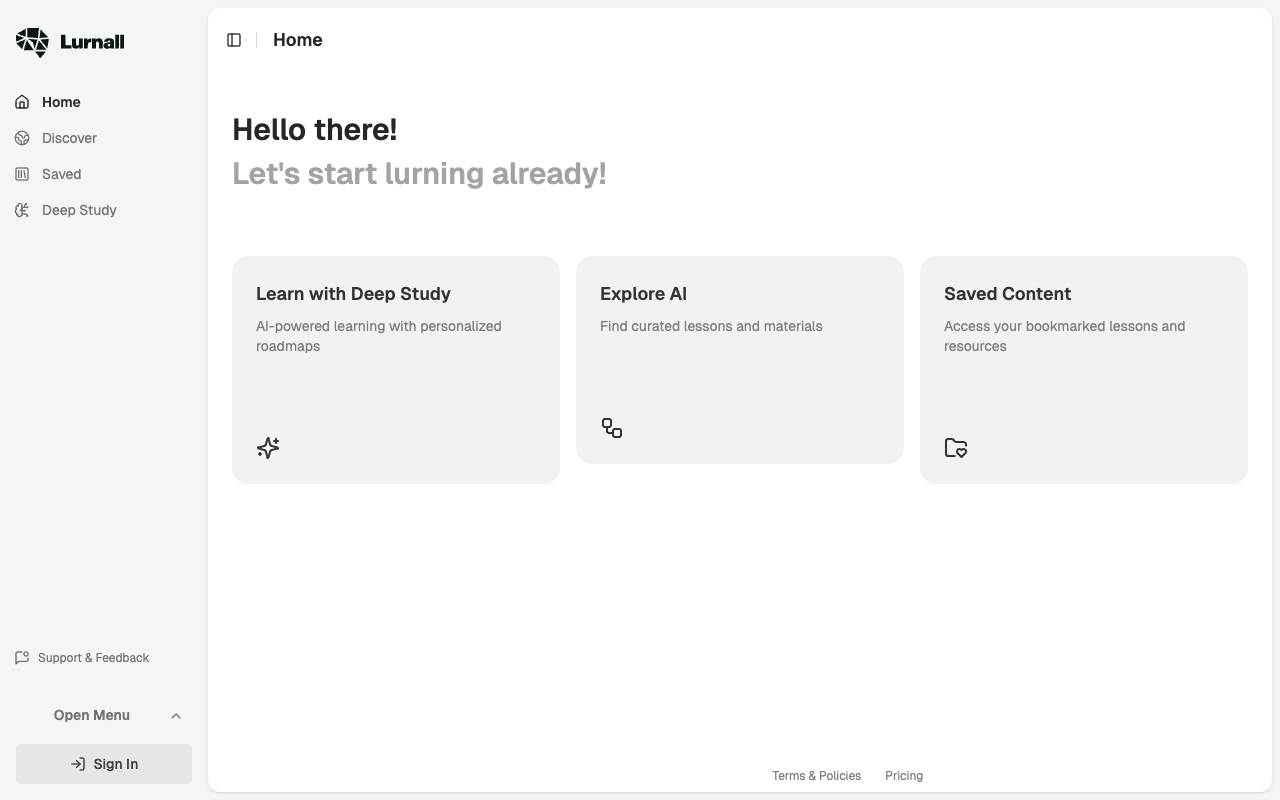
Task: Click the 'Hello there!' heading
Action: coord(315,130)
